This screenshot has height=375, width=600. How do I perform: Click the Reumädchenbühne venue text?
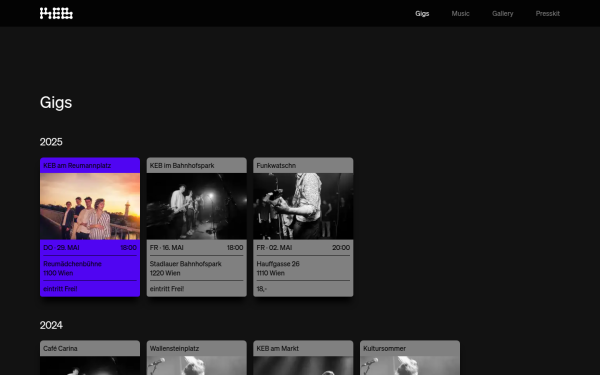pos(72,264)
